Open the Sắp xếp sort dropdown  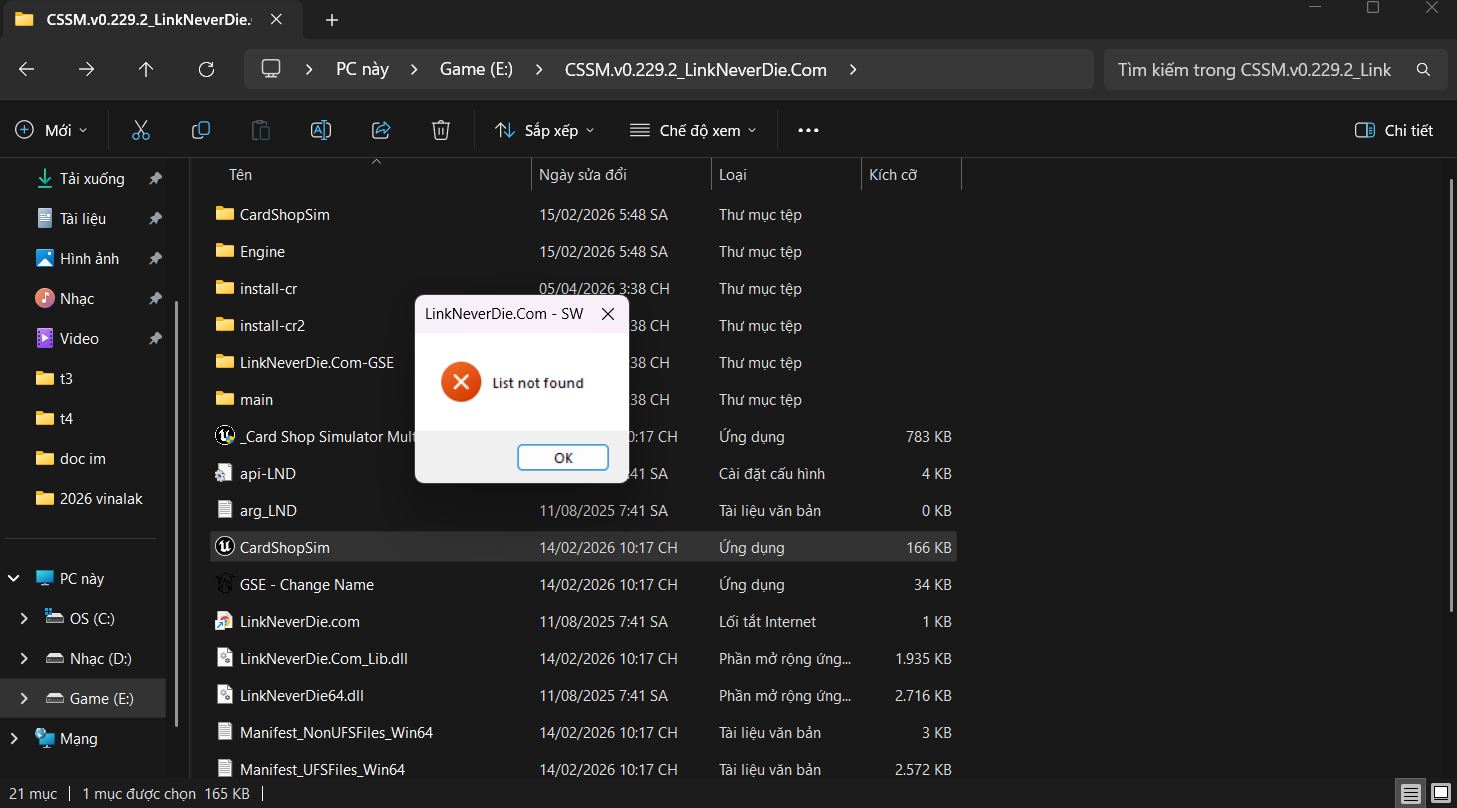click(x=545, y=130)
